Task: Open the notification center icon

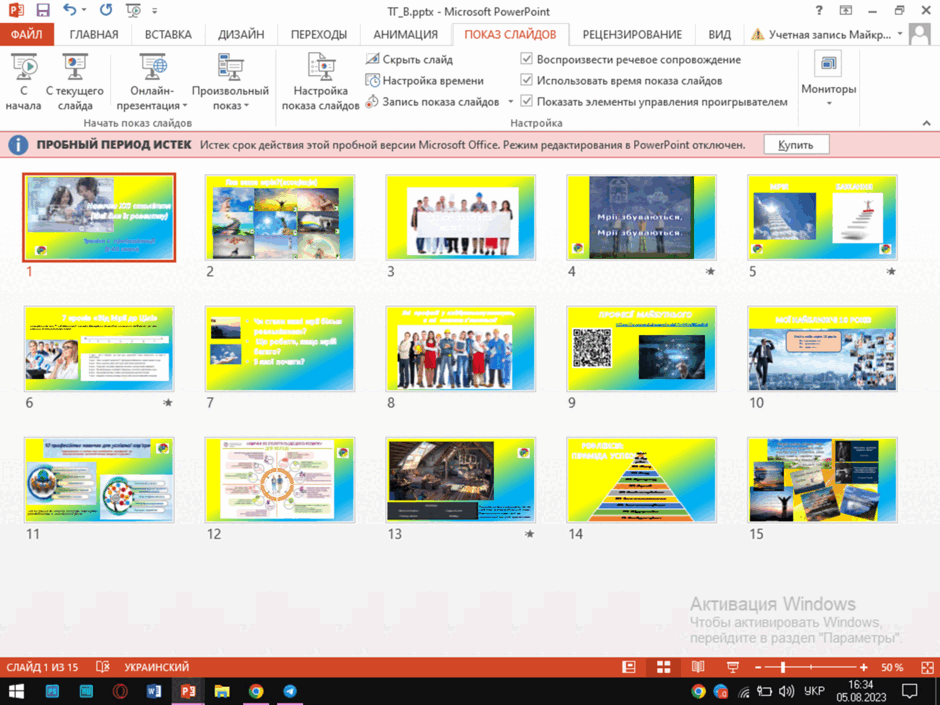Action: [x=909, y=691]
